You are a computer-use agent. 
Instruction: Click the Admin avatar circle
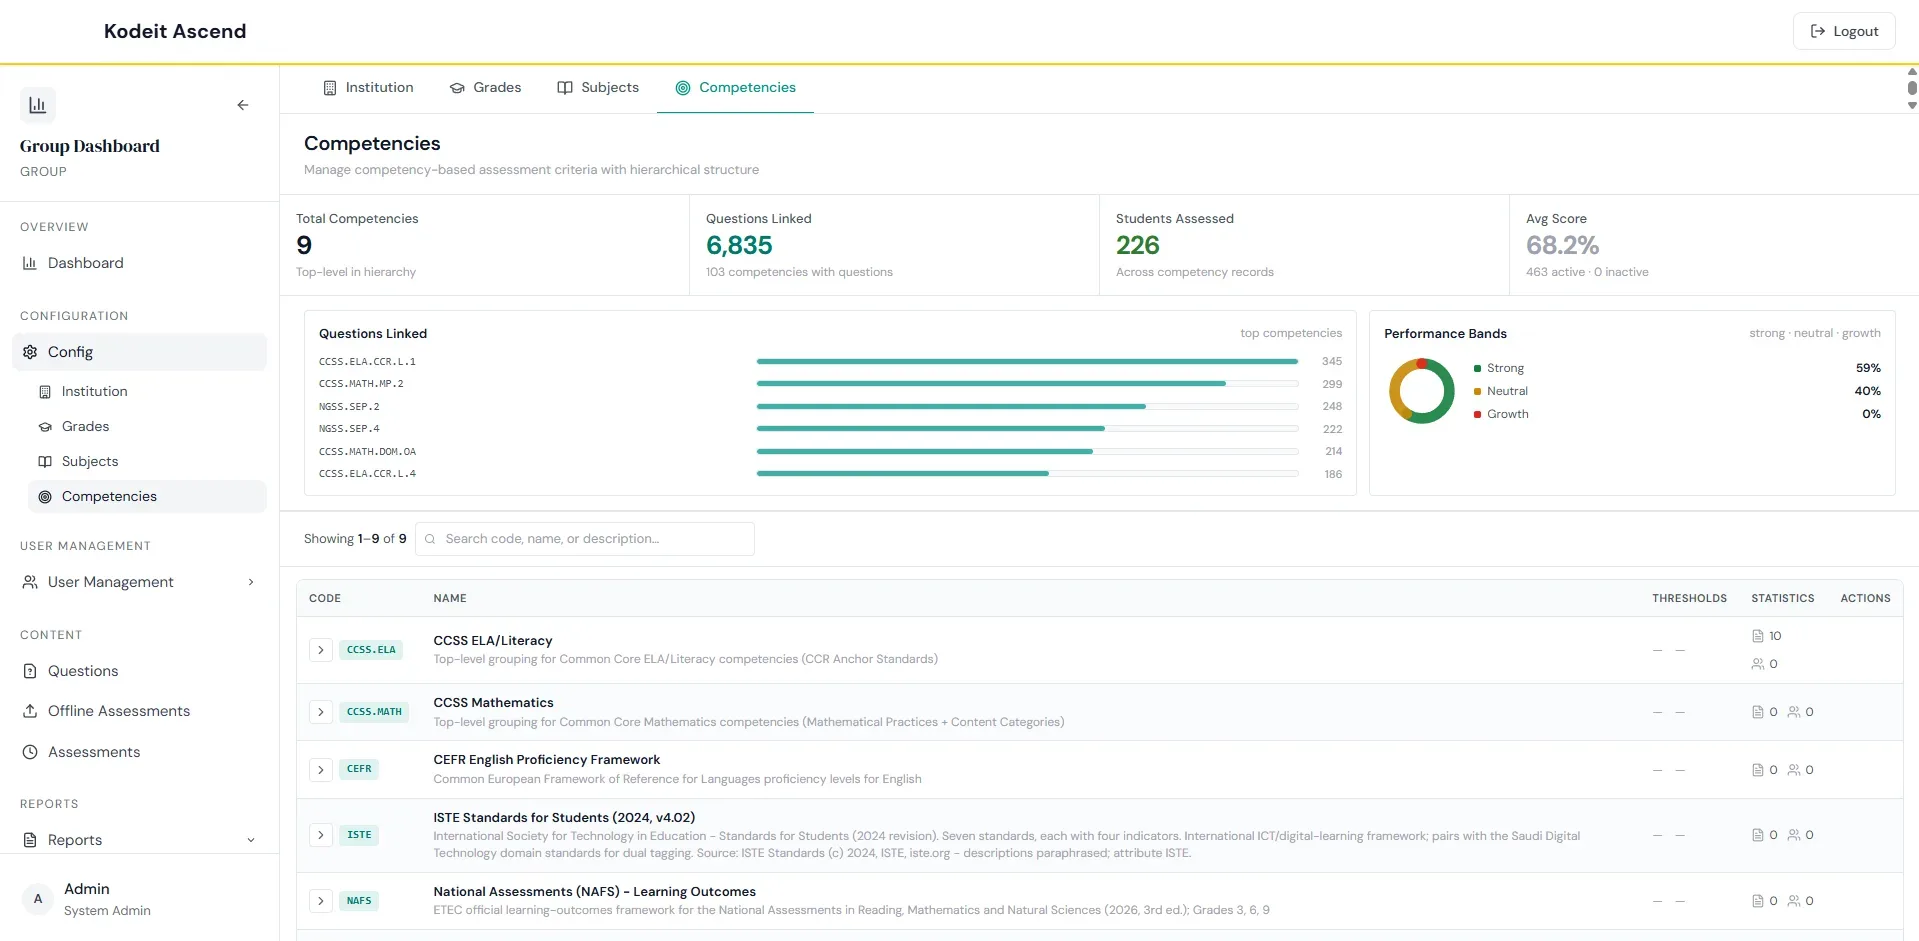38,899
